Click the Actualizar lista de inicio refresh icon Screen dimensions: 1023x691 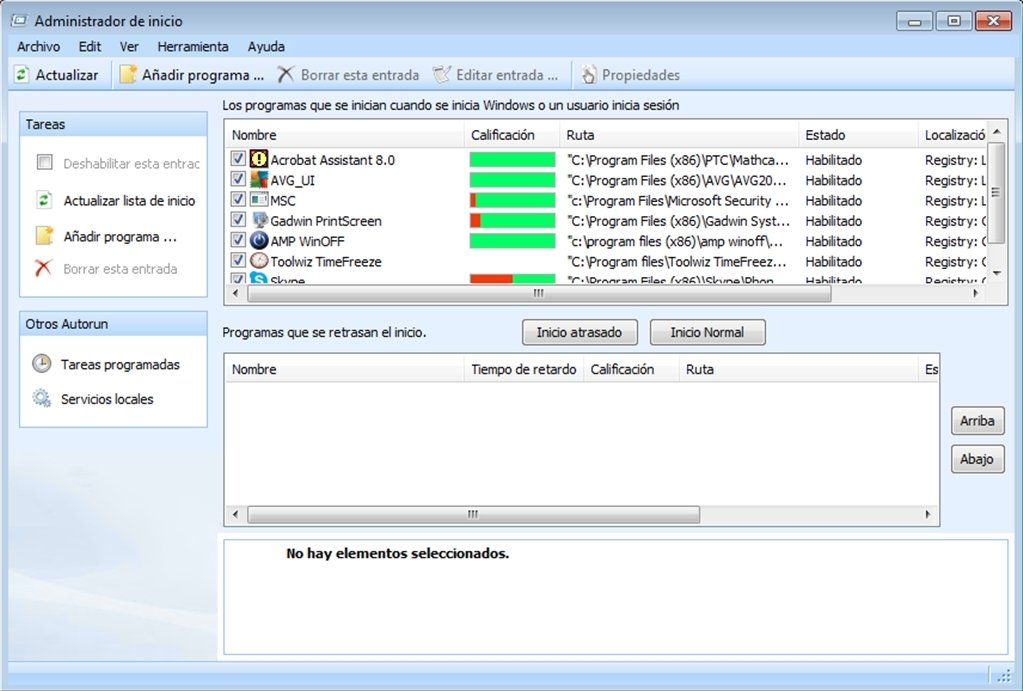point(44,200)
